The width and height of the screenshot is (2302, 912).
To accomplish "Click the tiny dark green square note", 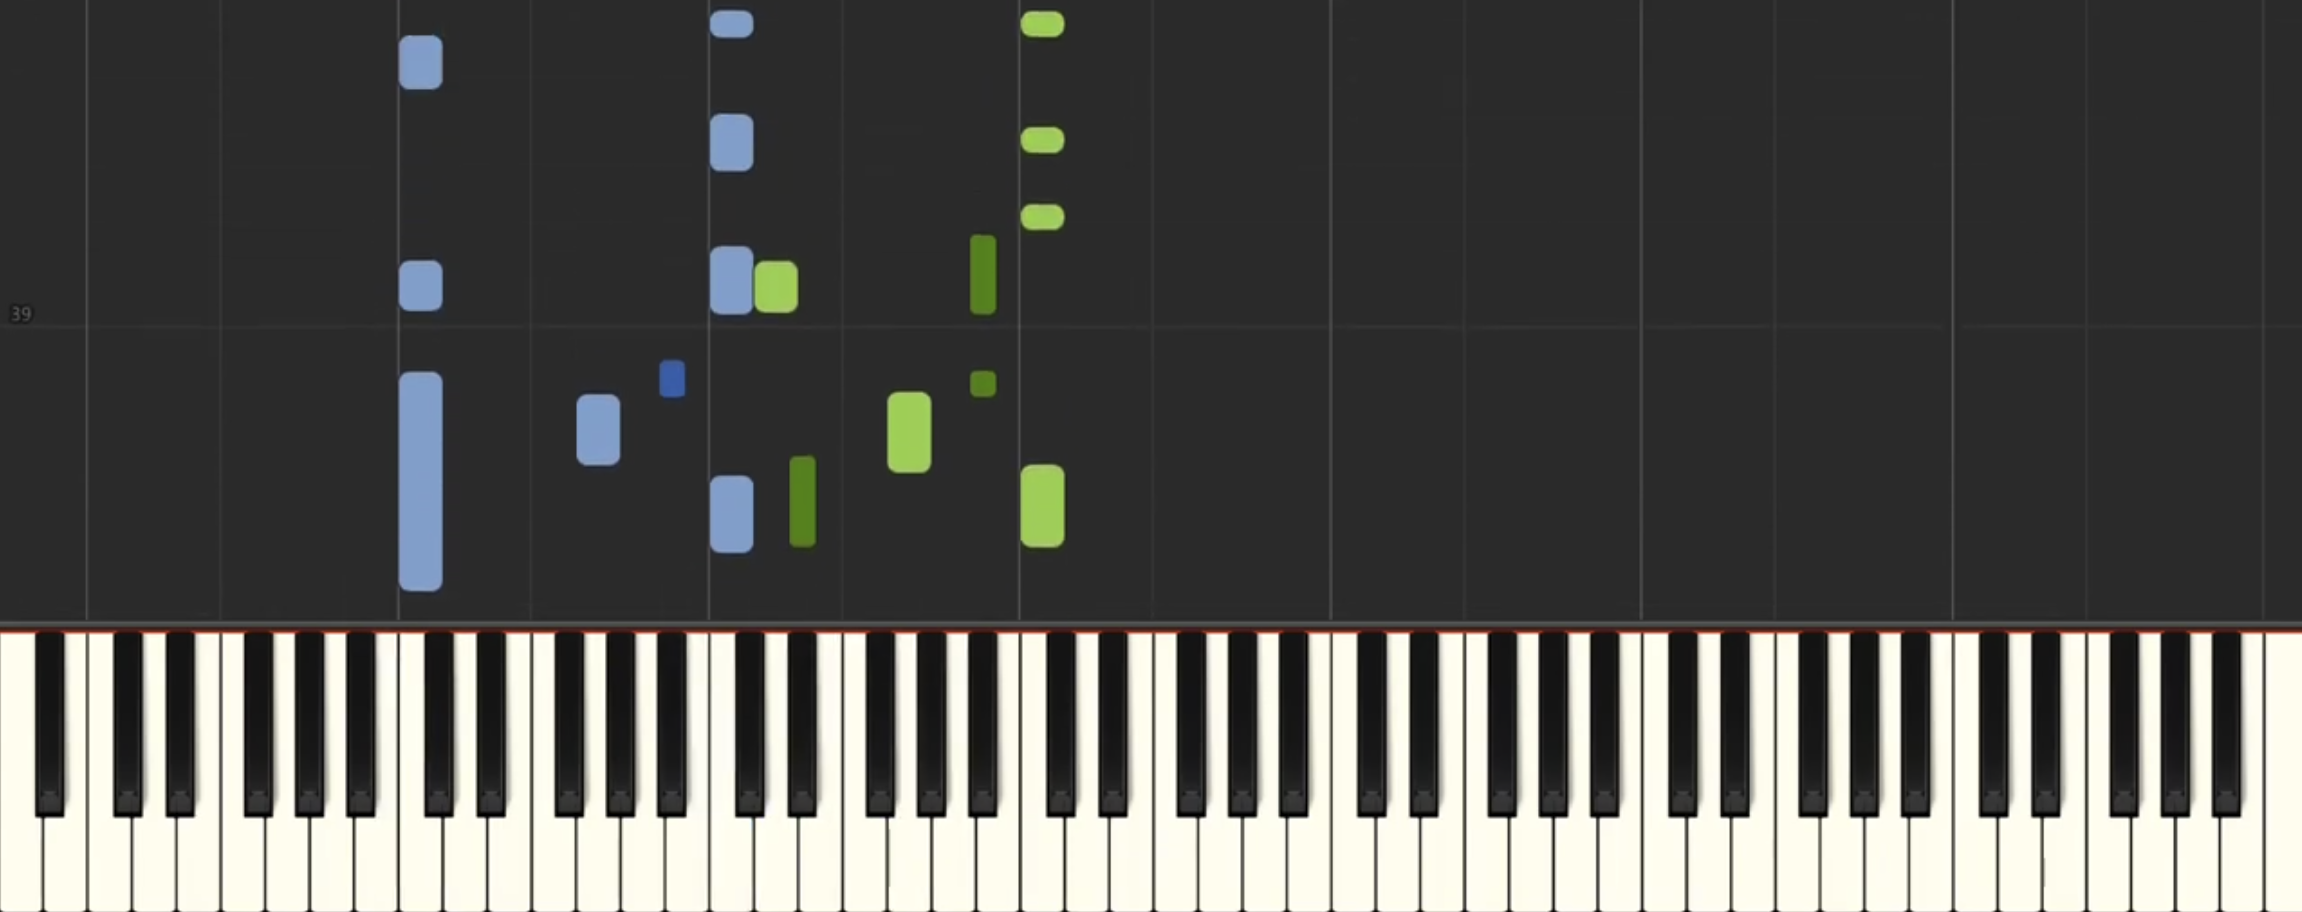I will click(x=983, y=384).
